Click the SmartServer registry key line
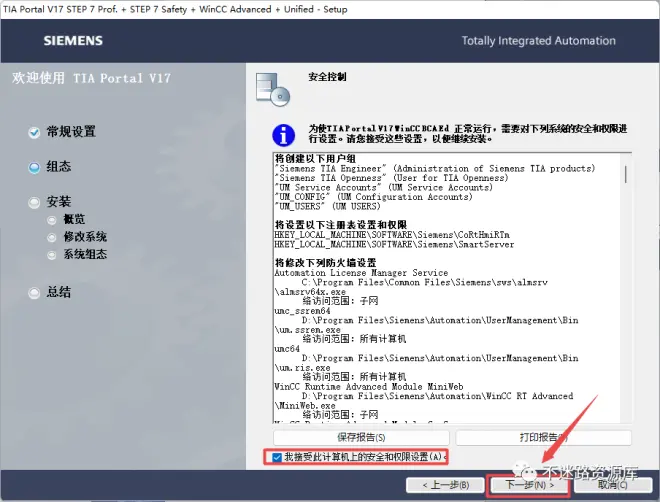The image size is (660, 502). (x=394, y=244)
